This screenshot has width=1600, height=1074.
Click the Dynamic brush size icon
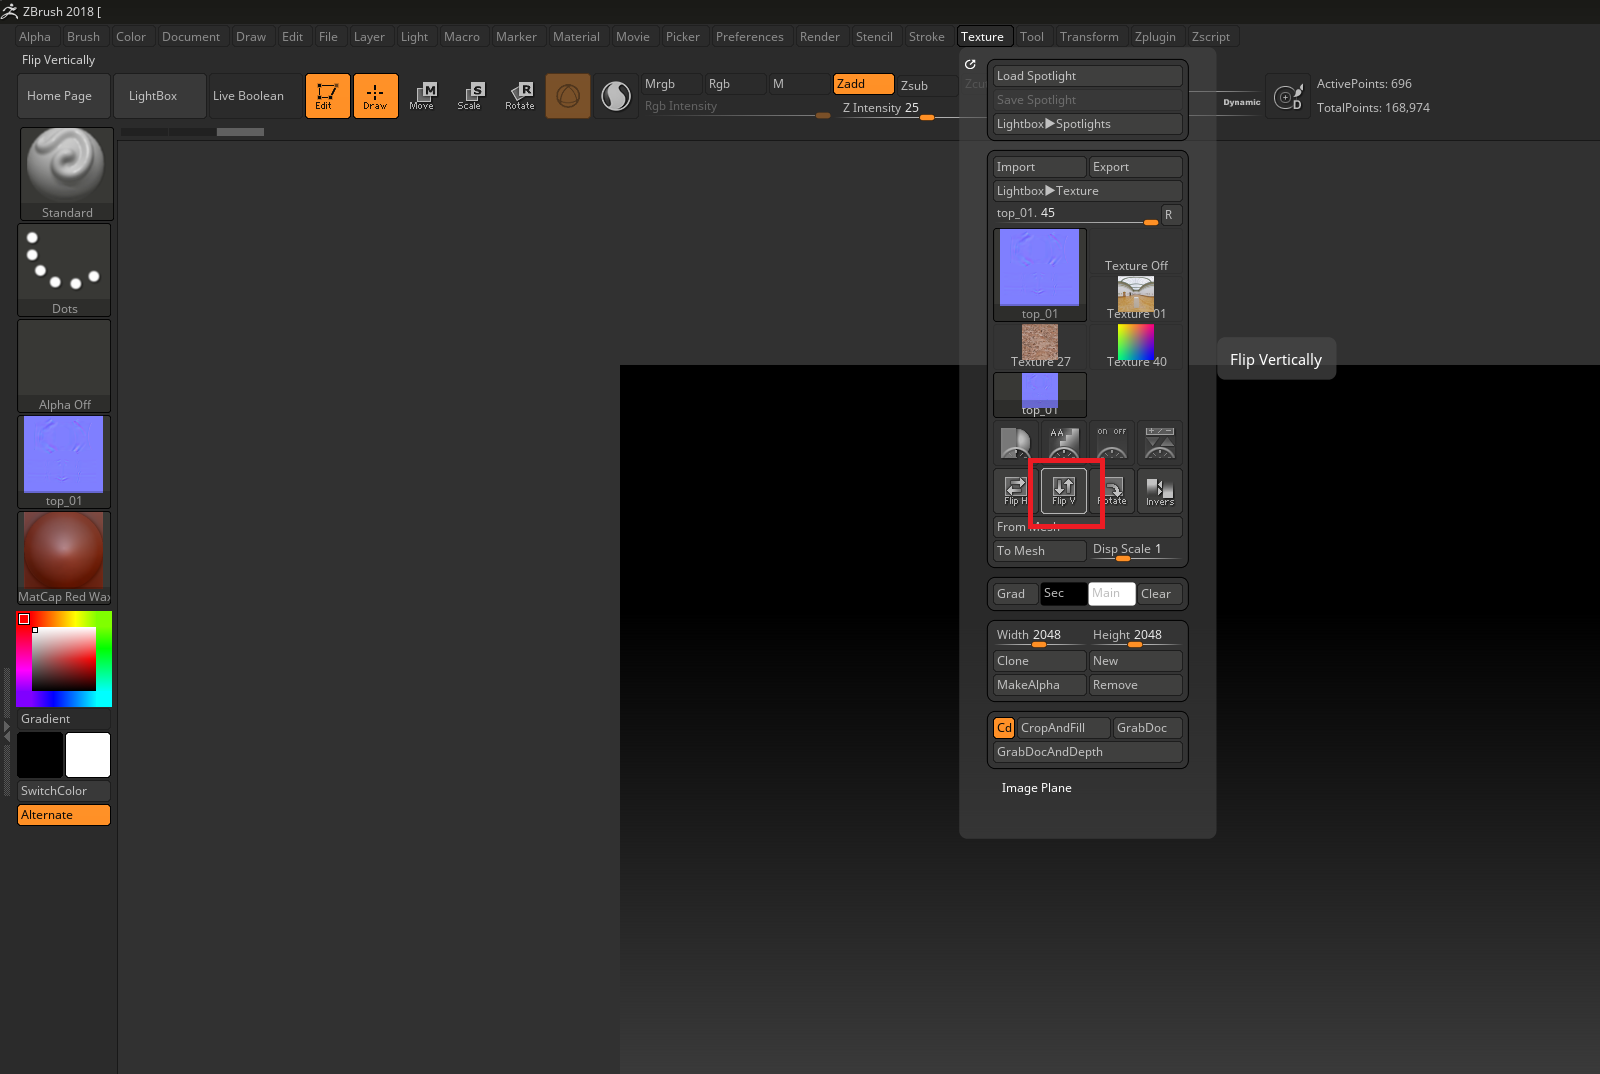[x=1241, y=102]
